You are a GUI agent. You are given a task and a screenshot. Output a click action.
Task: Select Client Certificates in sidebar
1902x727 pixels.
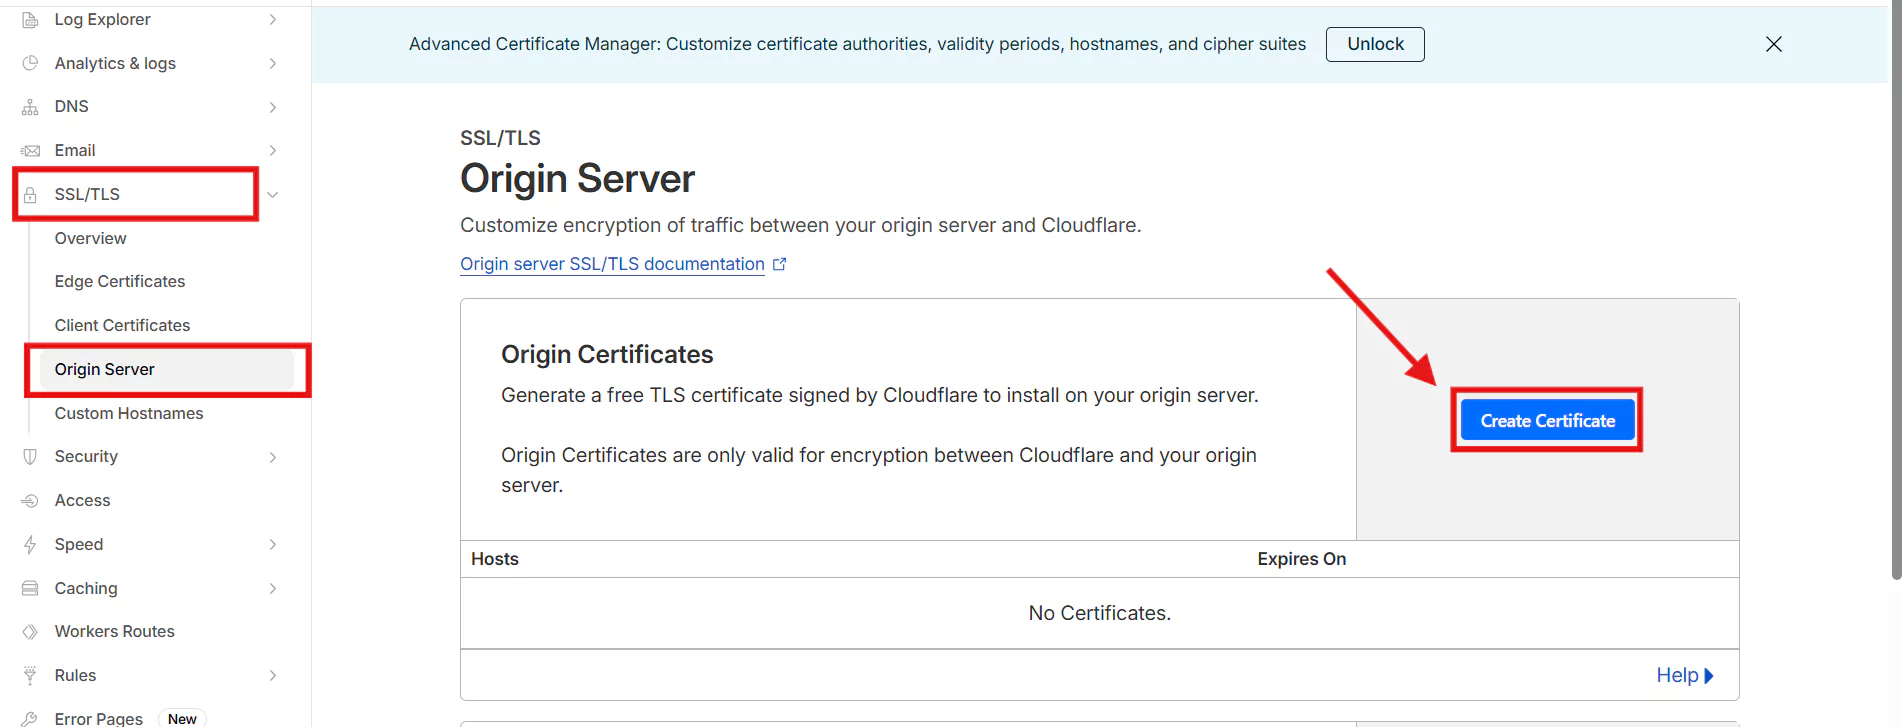click(x=122, y=326)
